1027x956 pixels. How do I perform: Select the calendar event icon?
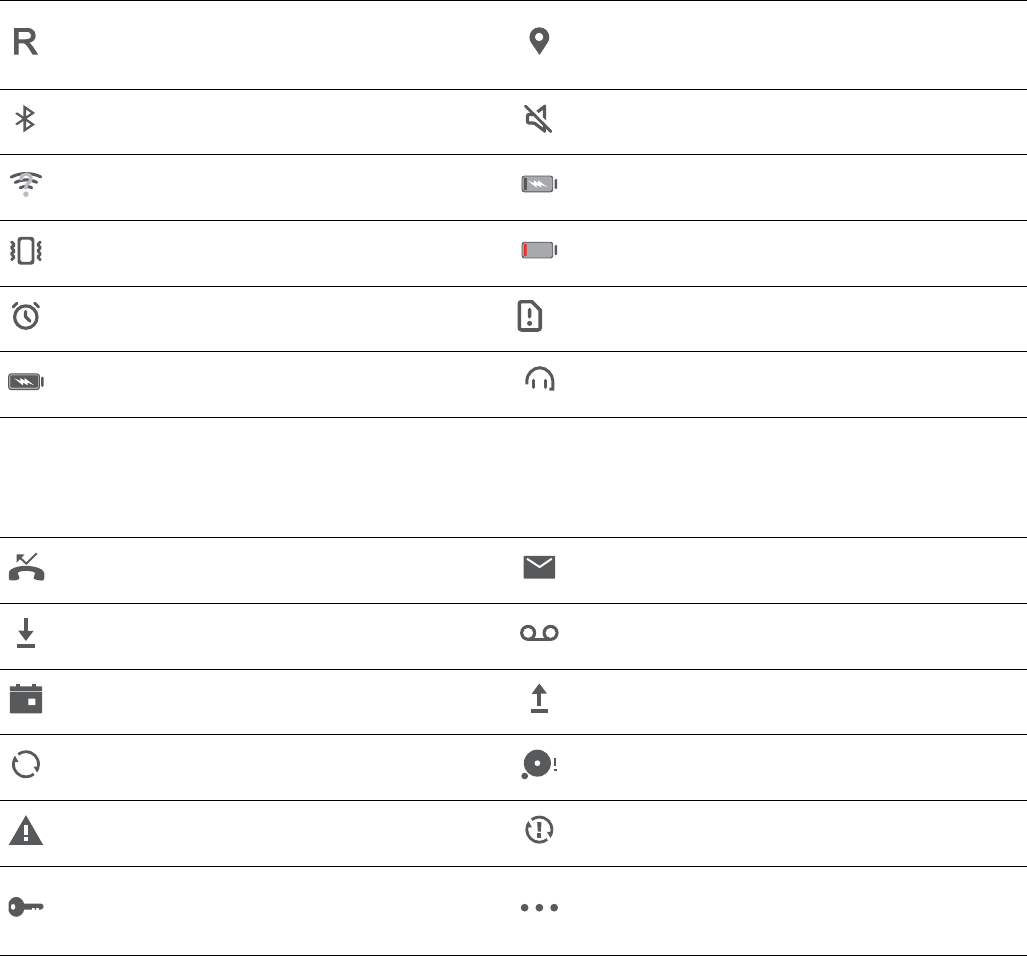[26, 699]
